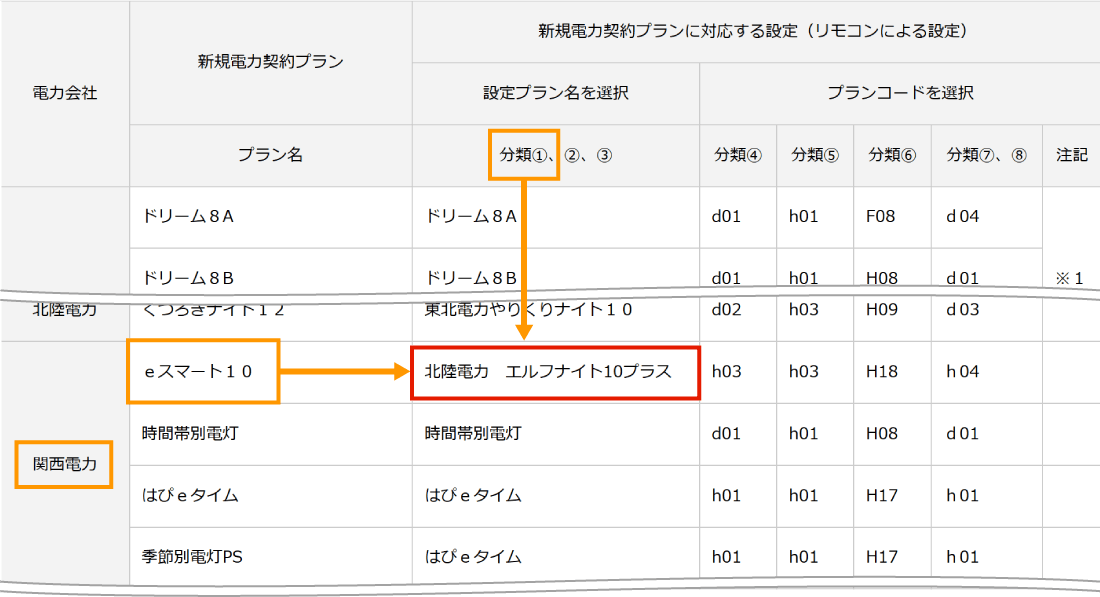This screenshot has height=597, width=1100.
Task: Click 時間帯別電灯 in the プラン名 column
Action: pyautogui.click(x=190, y=434)
